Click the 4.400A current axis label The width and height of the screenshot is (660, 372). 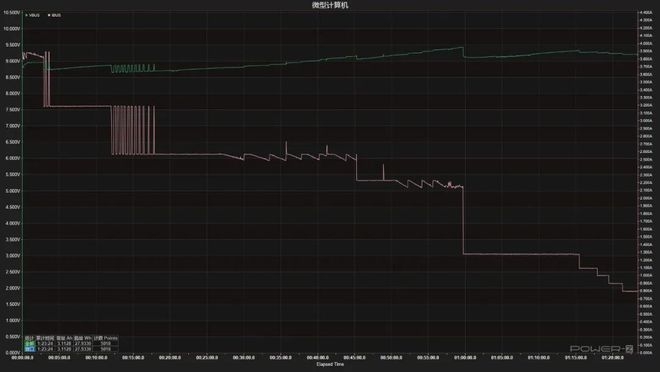(646, 13)
